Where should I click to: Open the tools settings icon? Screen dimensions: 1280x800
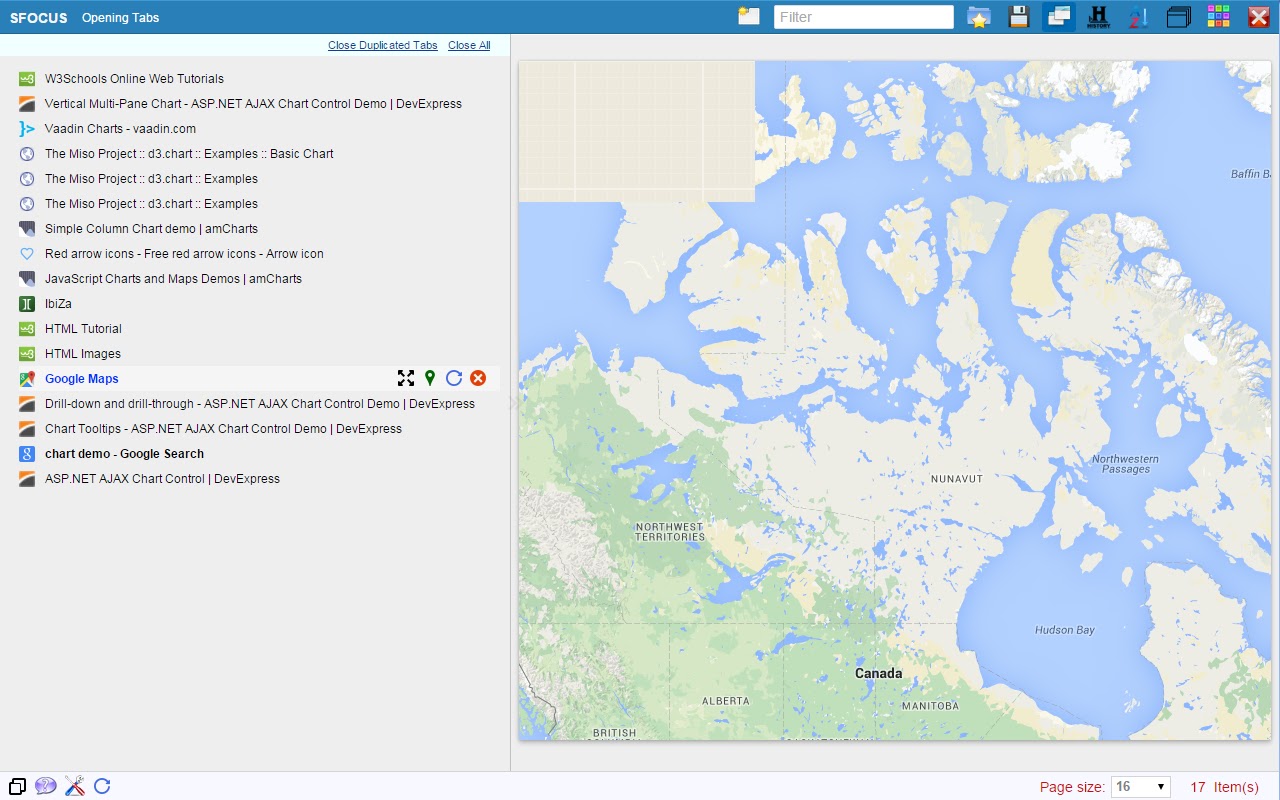click(x=74, y=786)
